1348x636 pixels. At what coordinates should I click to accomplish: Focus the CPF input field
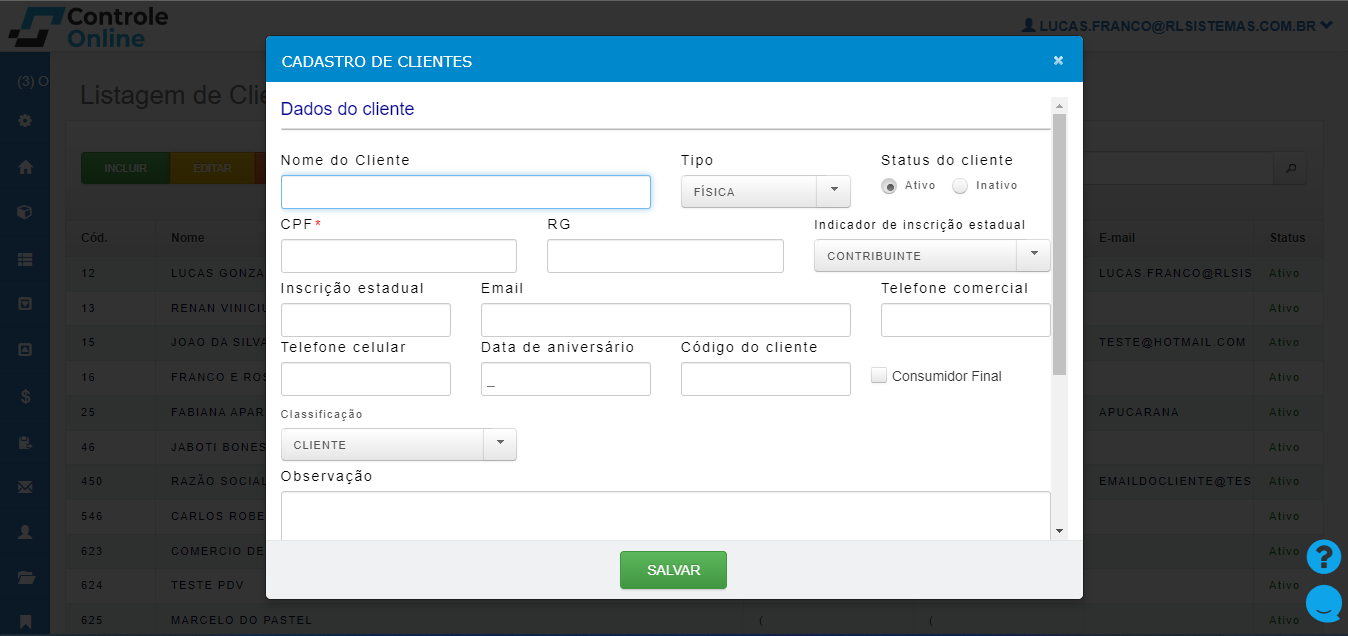[x=398, y=256]
